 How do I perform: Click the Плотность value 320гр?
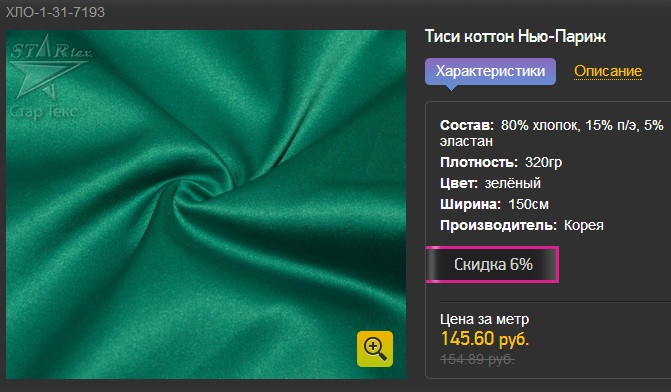tap(543, 163)
